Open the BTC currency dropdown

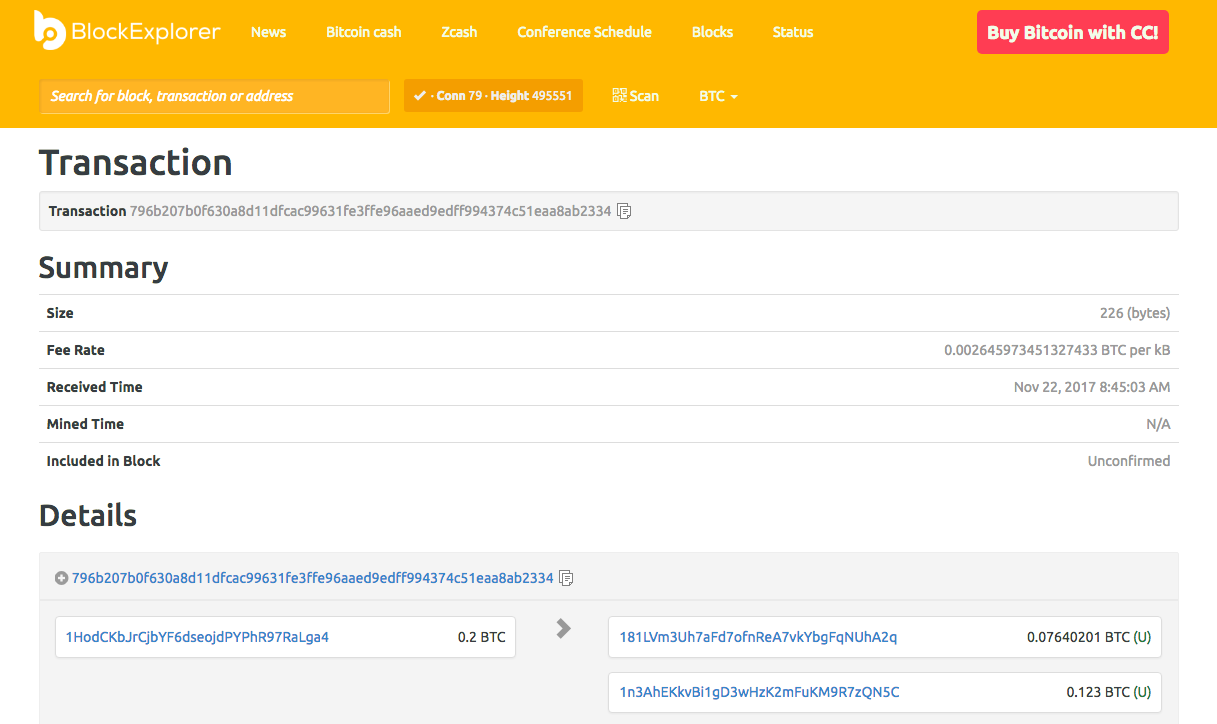[x=718, y=96]
